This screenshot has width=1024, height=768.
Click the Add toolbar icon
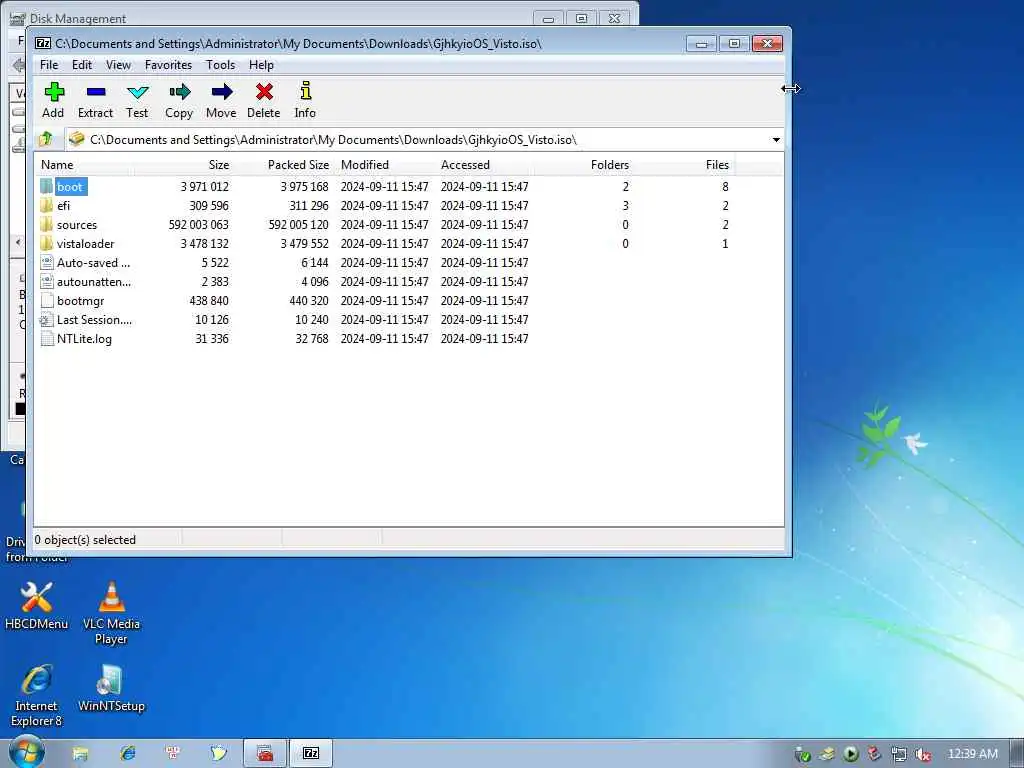click(x=54, y=92)
